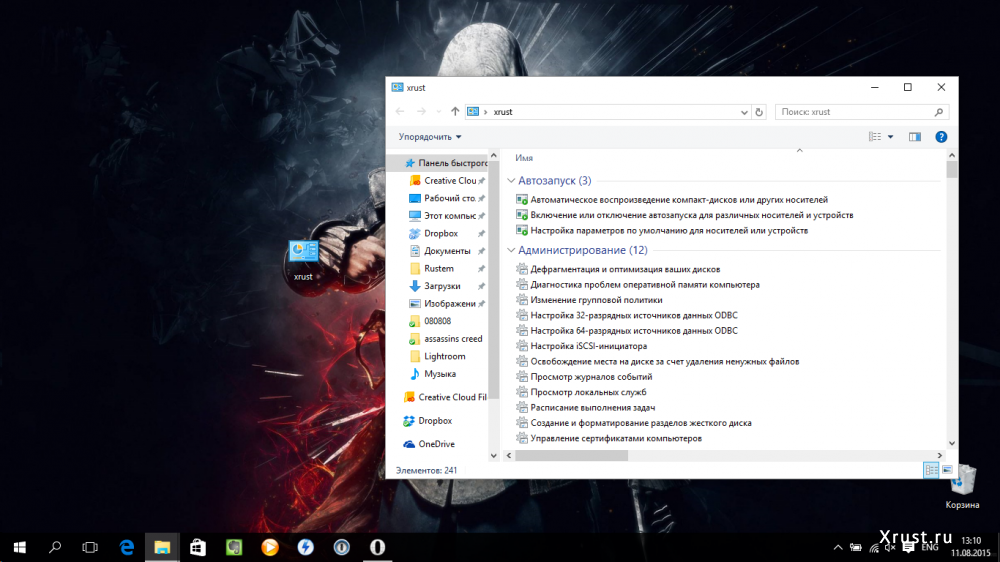Open Документы in the sidebar
The width and height of the screenshot is (1000, 562).
(445, 251)
